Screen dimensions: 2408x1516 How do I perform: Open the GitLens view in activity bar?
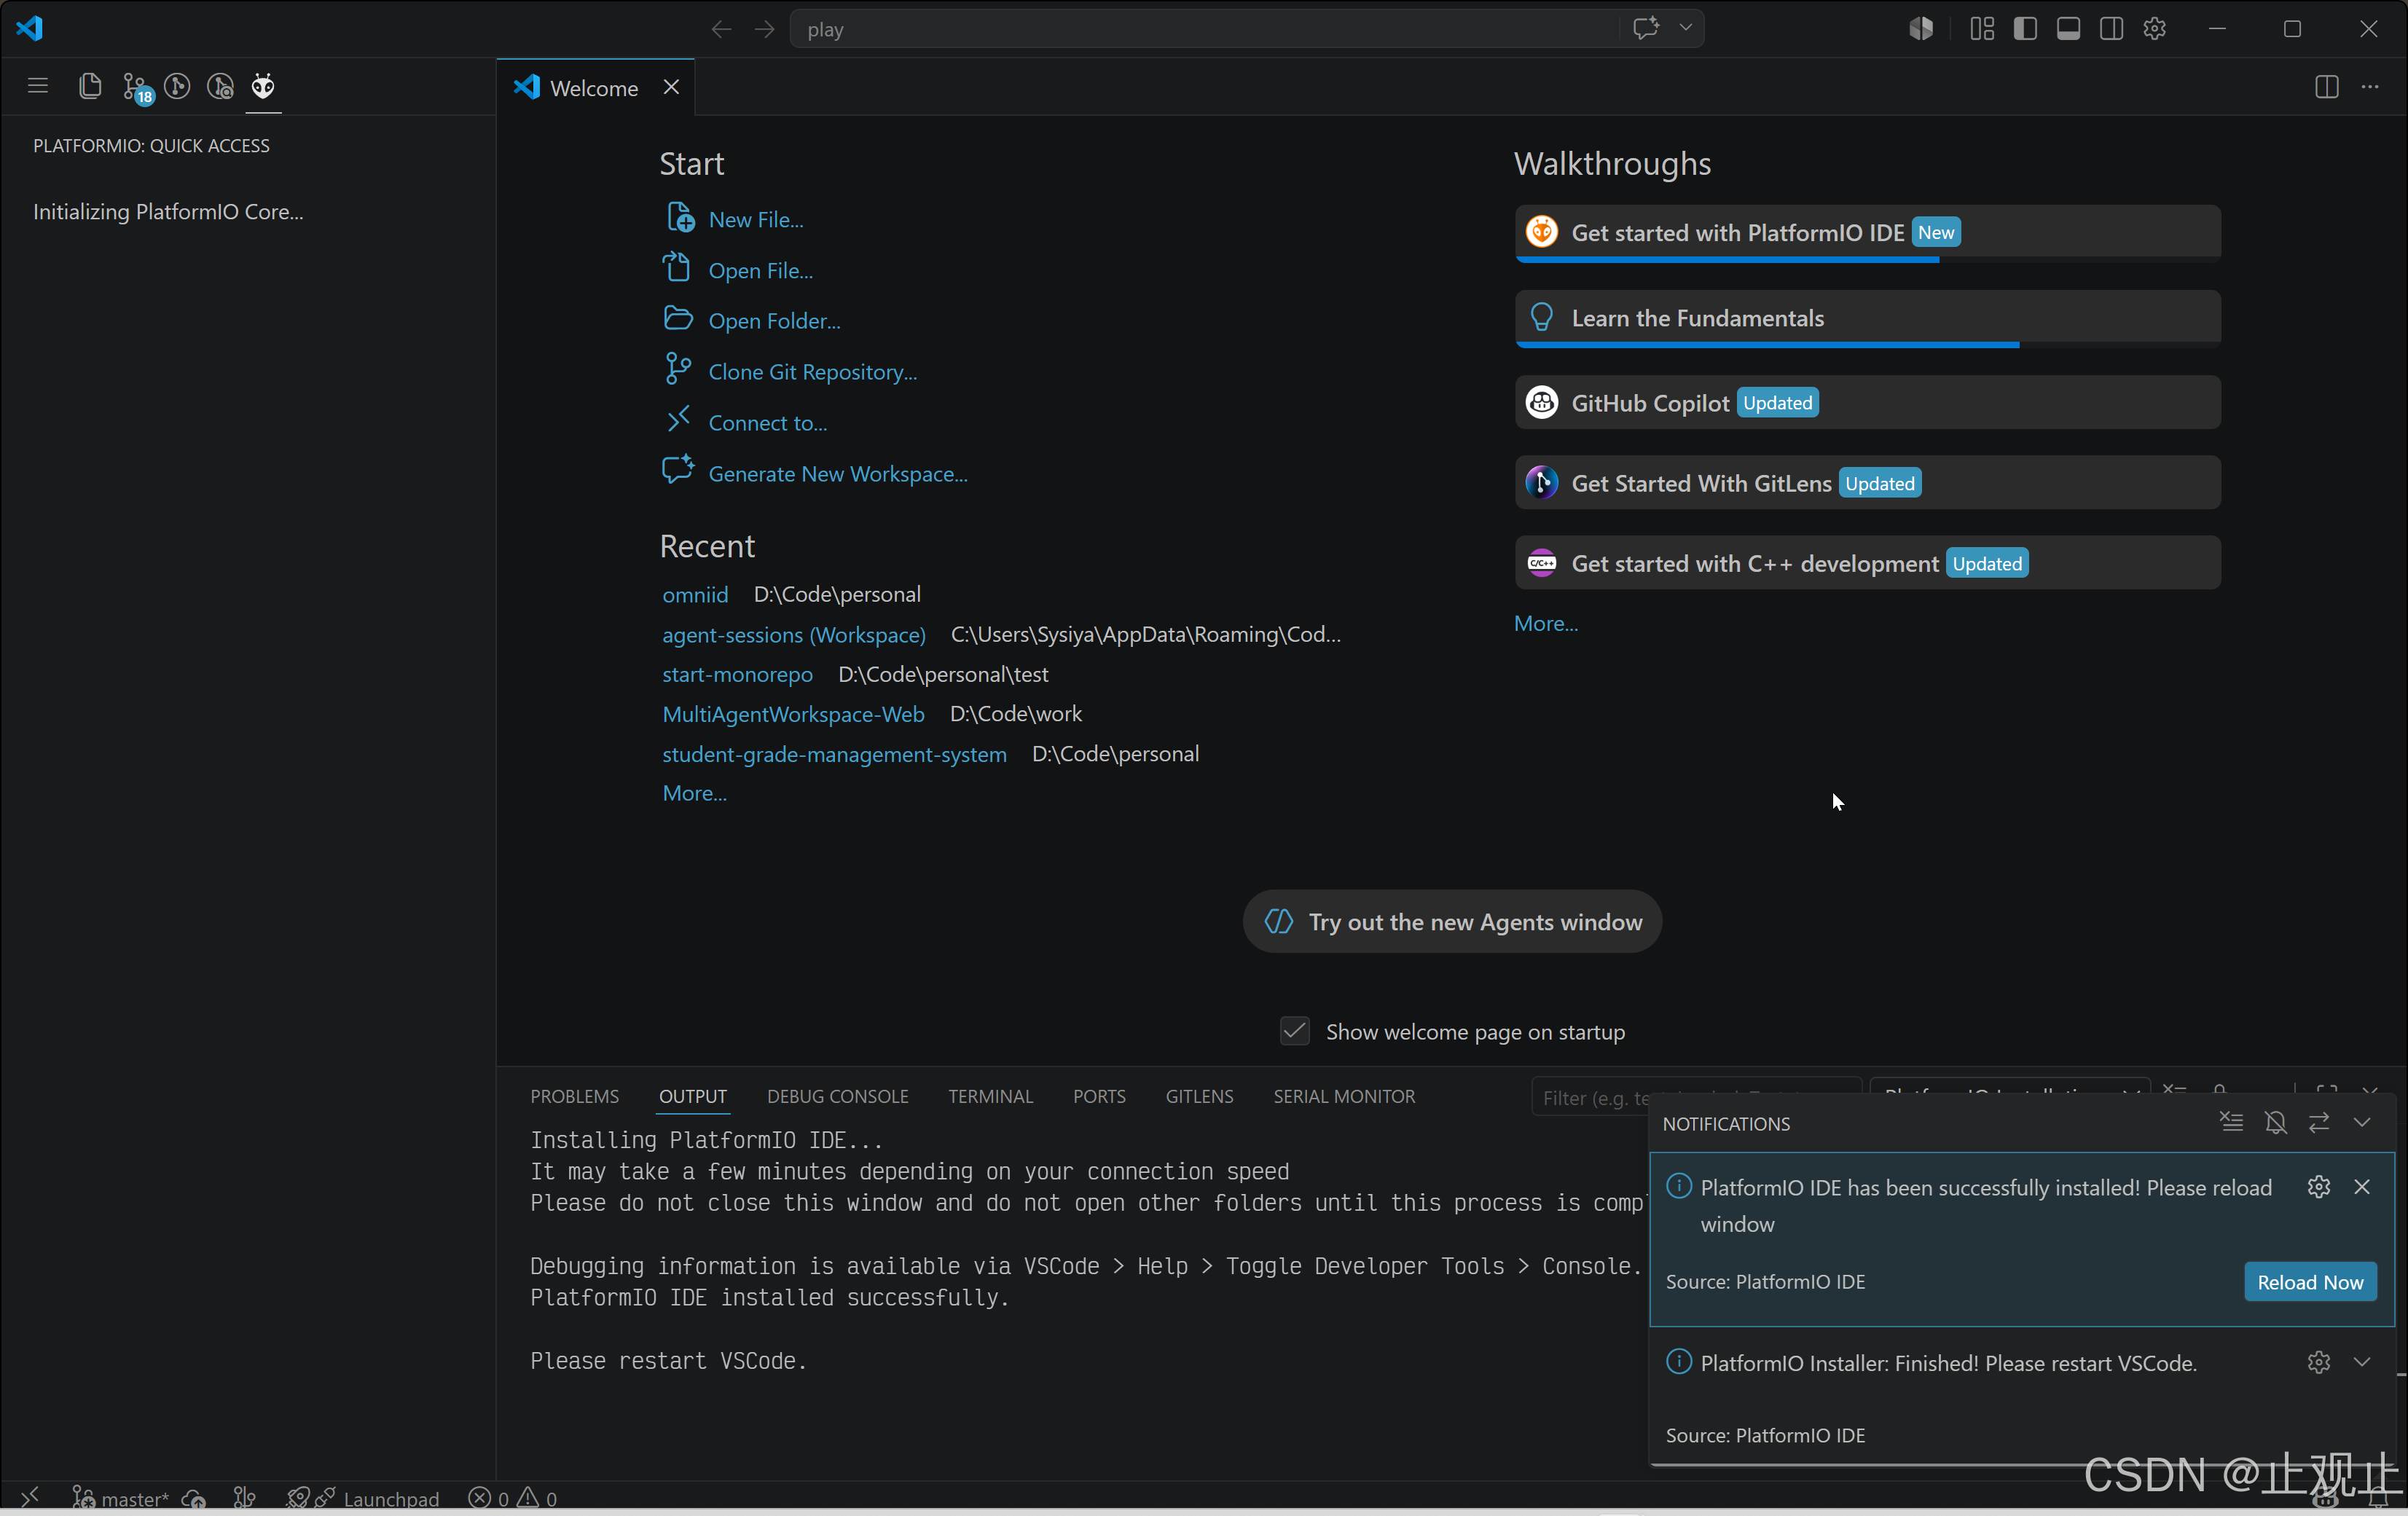[177, 86]
